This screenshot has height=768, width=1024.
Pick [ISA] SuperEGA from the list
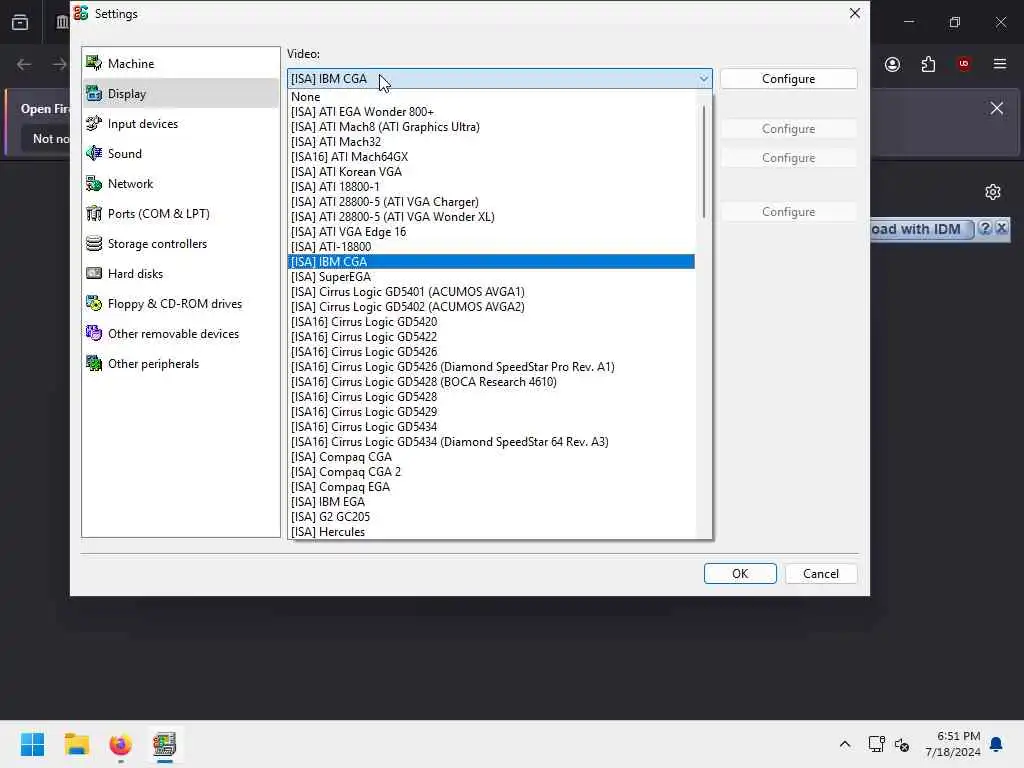(x=491, y=277)
